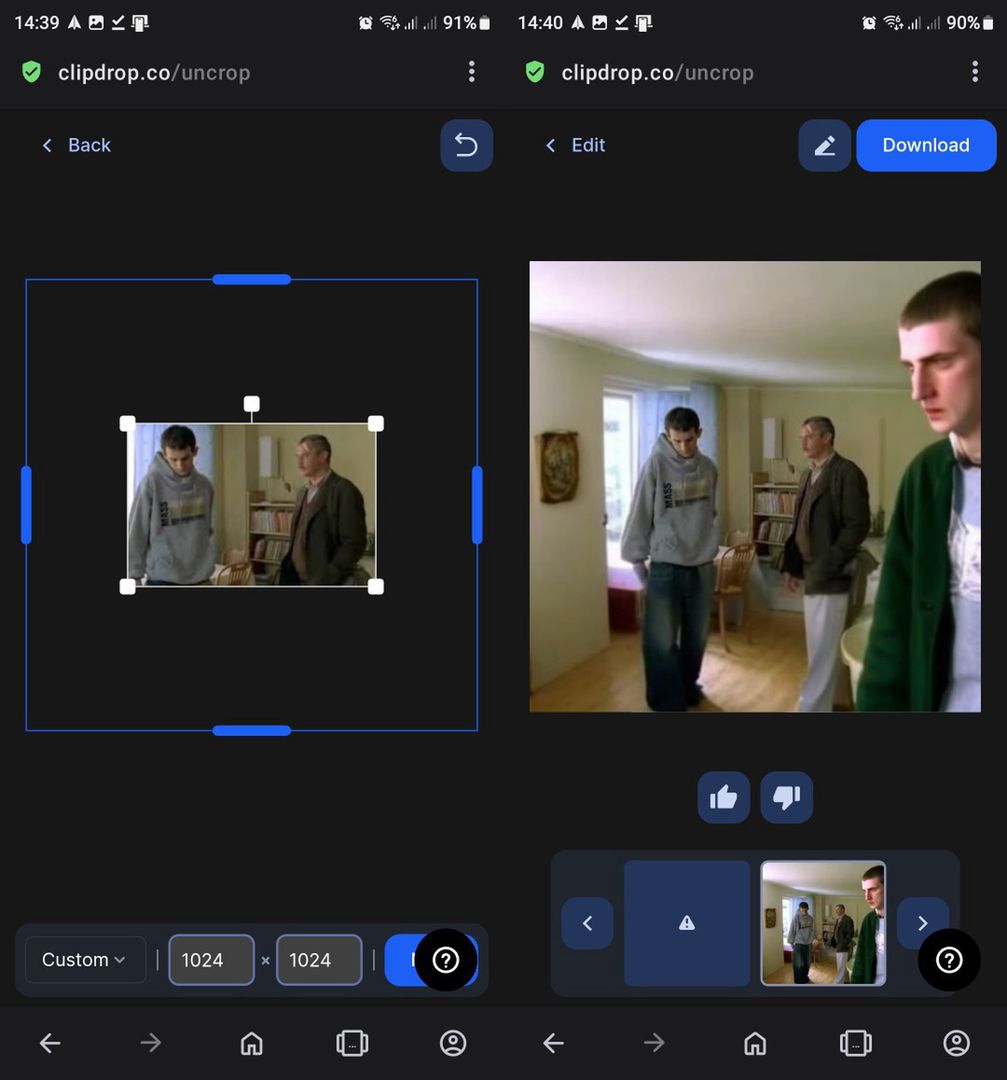The height and width of the screenshot is (1080, 1007).
Task: Show previous result with left chevron
Action: tap(588, 923)
